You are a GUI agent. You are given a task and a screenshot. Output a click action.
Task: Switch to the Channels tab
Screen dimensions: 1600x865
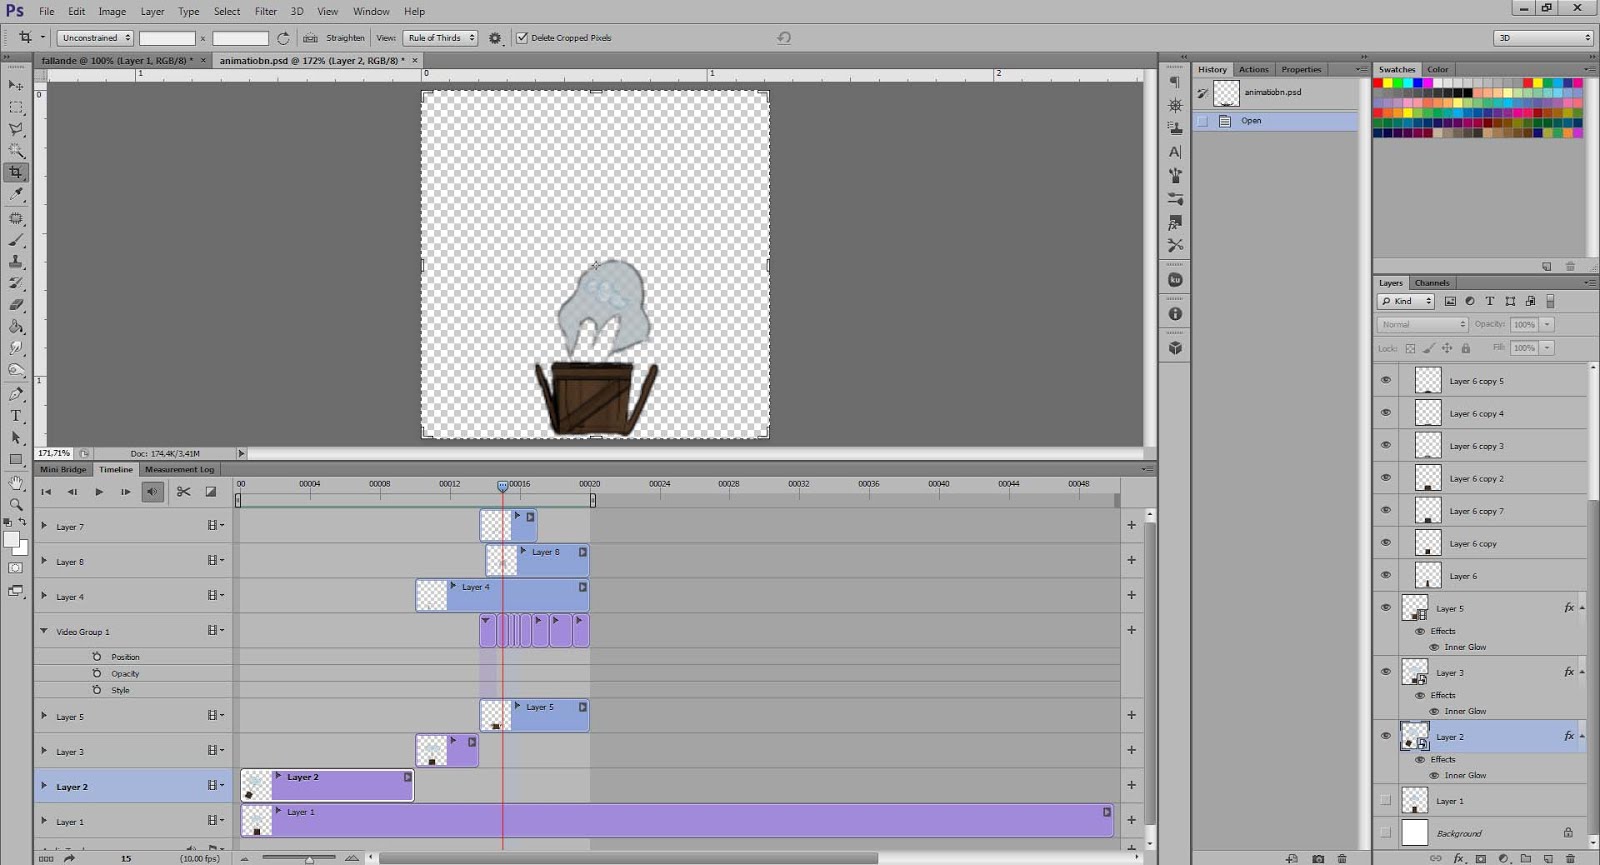click(1432, 283)
